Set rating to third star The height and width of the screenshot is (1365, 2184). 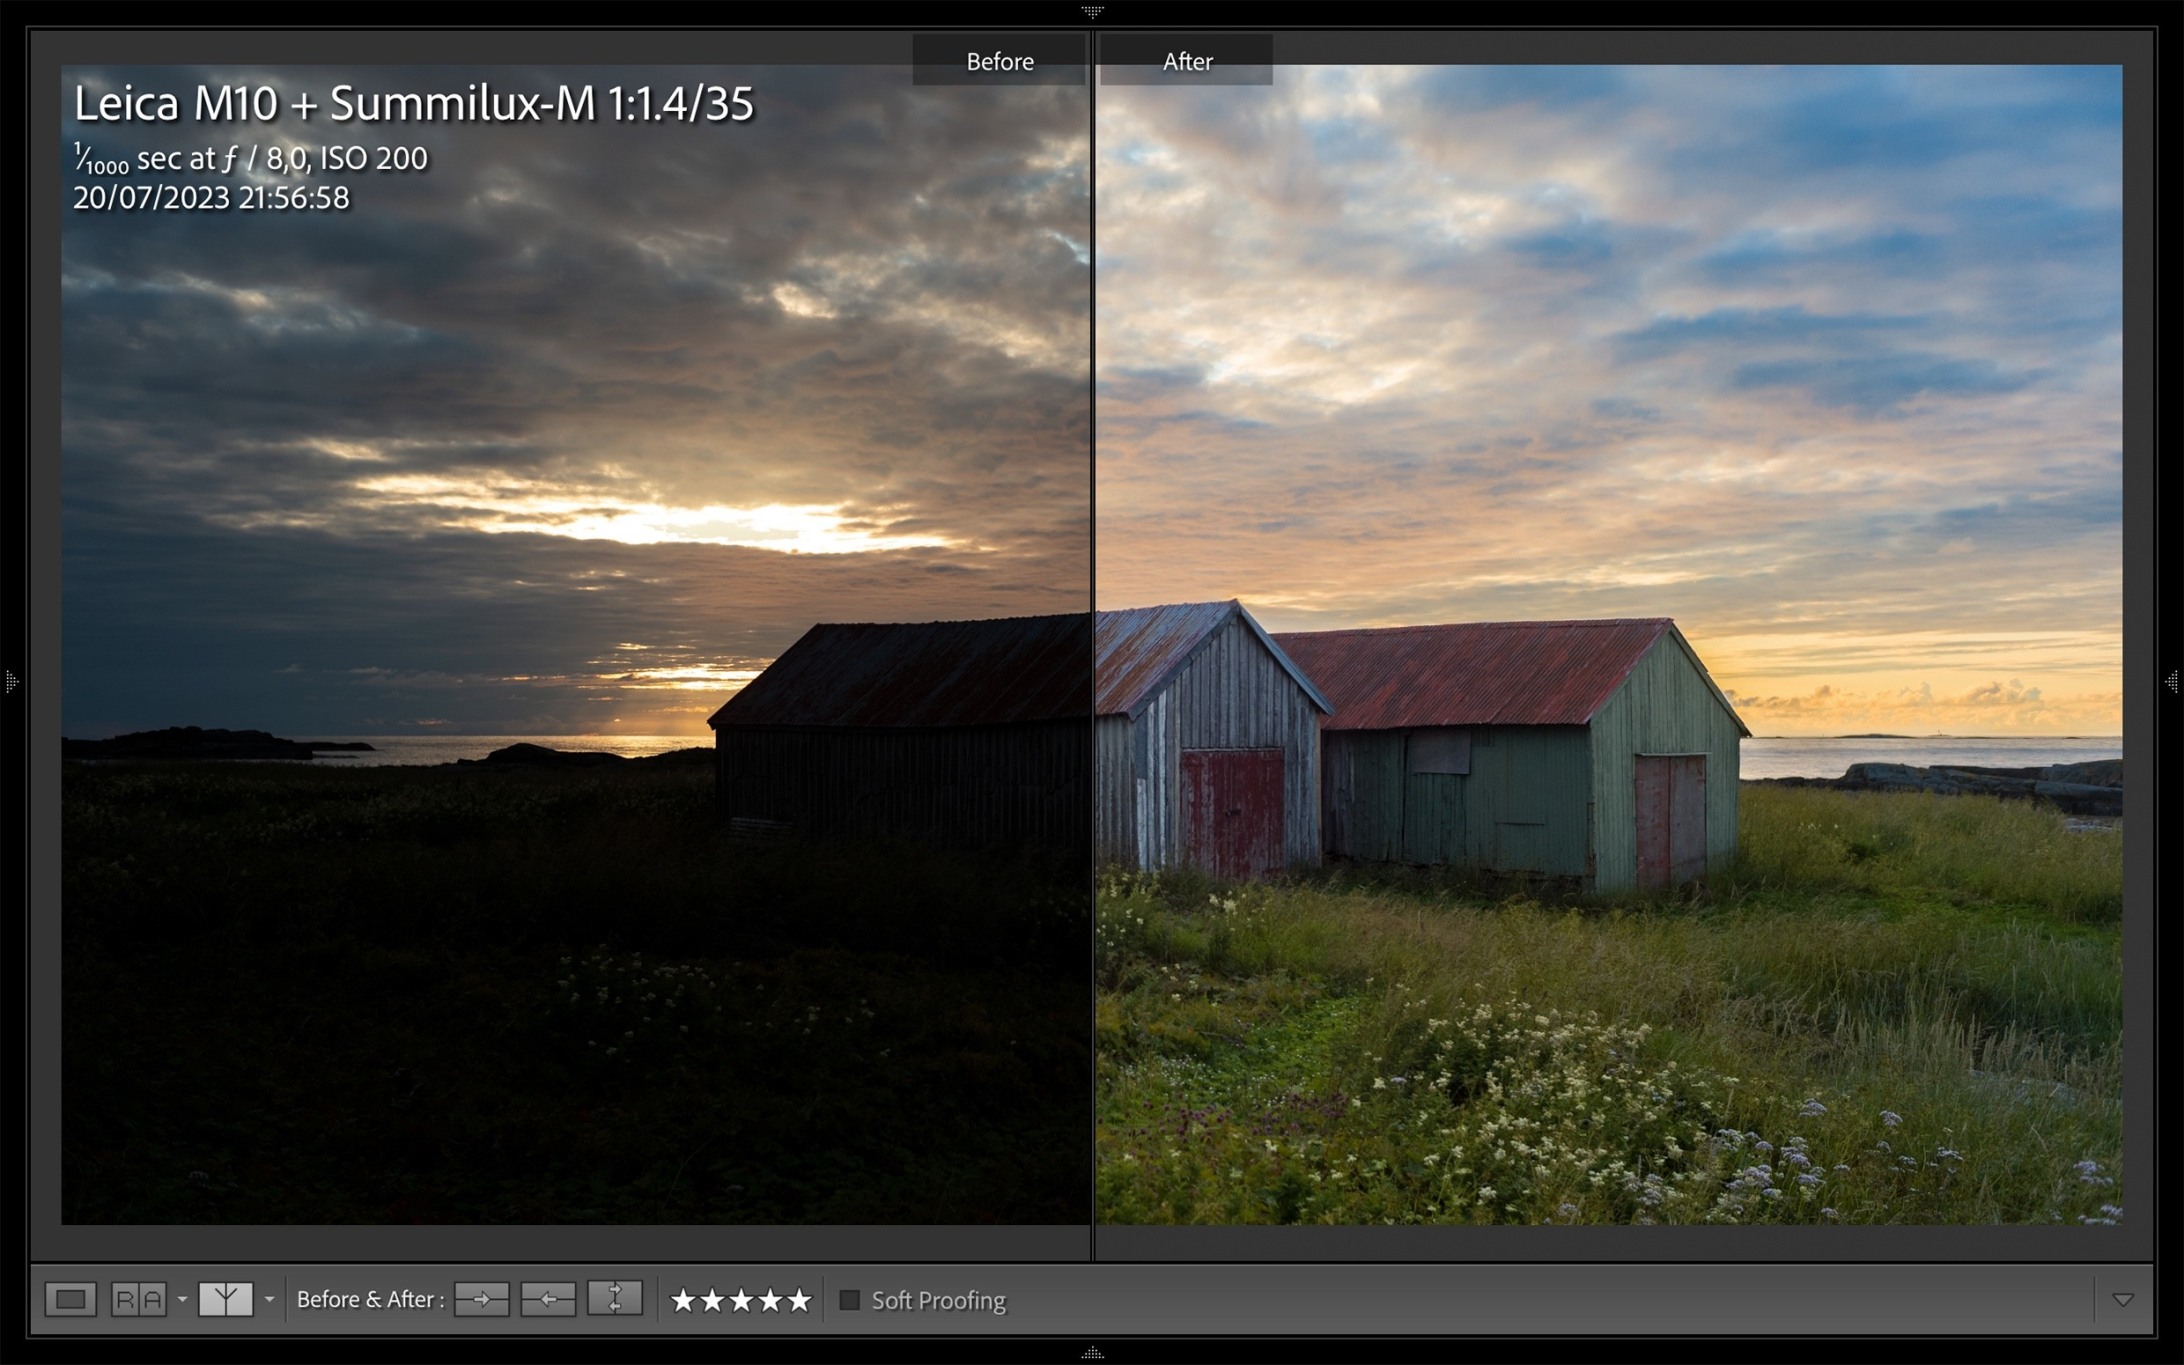point(740,1300)
